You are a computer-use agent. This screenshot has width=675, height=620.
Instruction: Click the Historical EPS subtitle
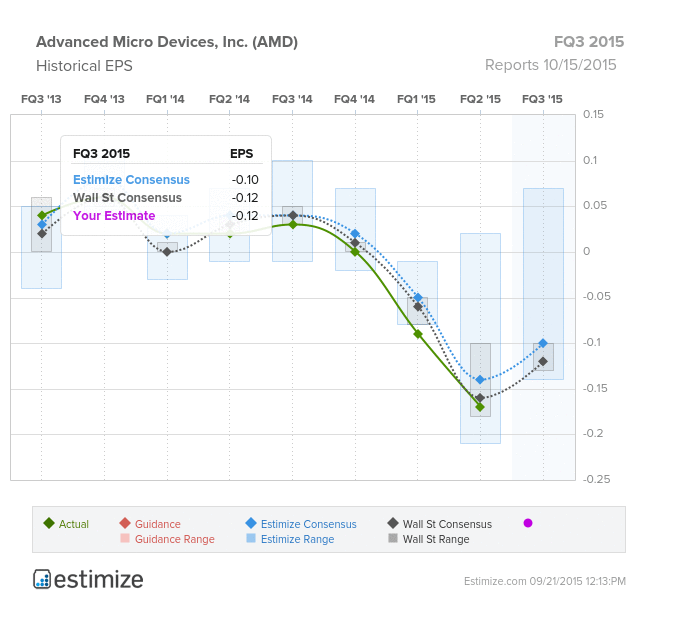84,66
